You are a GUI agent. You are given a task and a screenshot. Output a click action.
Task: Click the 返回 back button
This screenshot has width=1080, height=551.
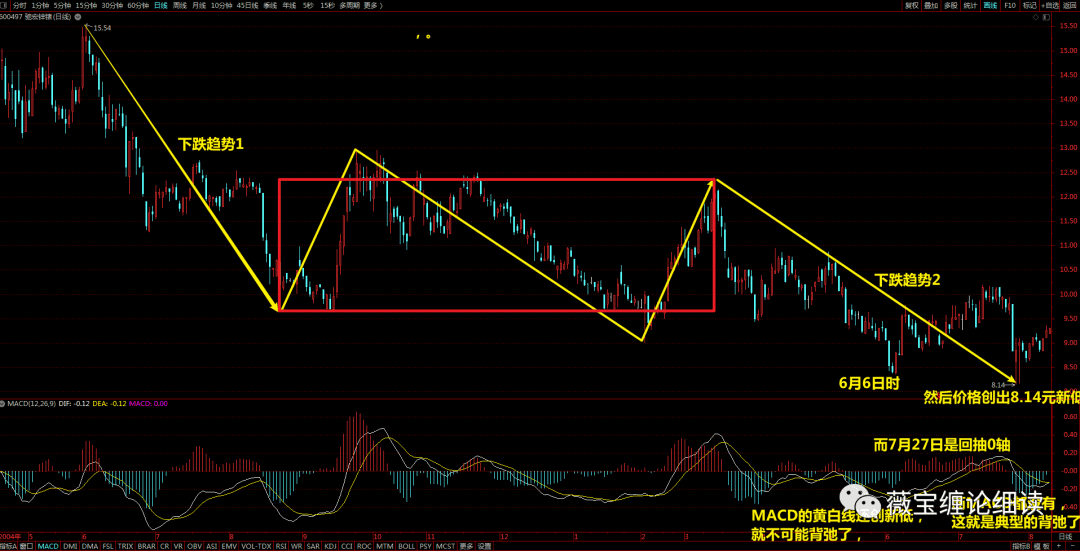pyautogui.click(x=1070, y=6)
